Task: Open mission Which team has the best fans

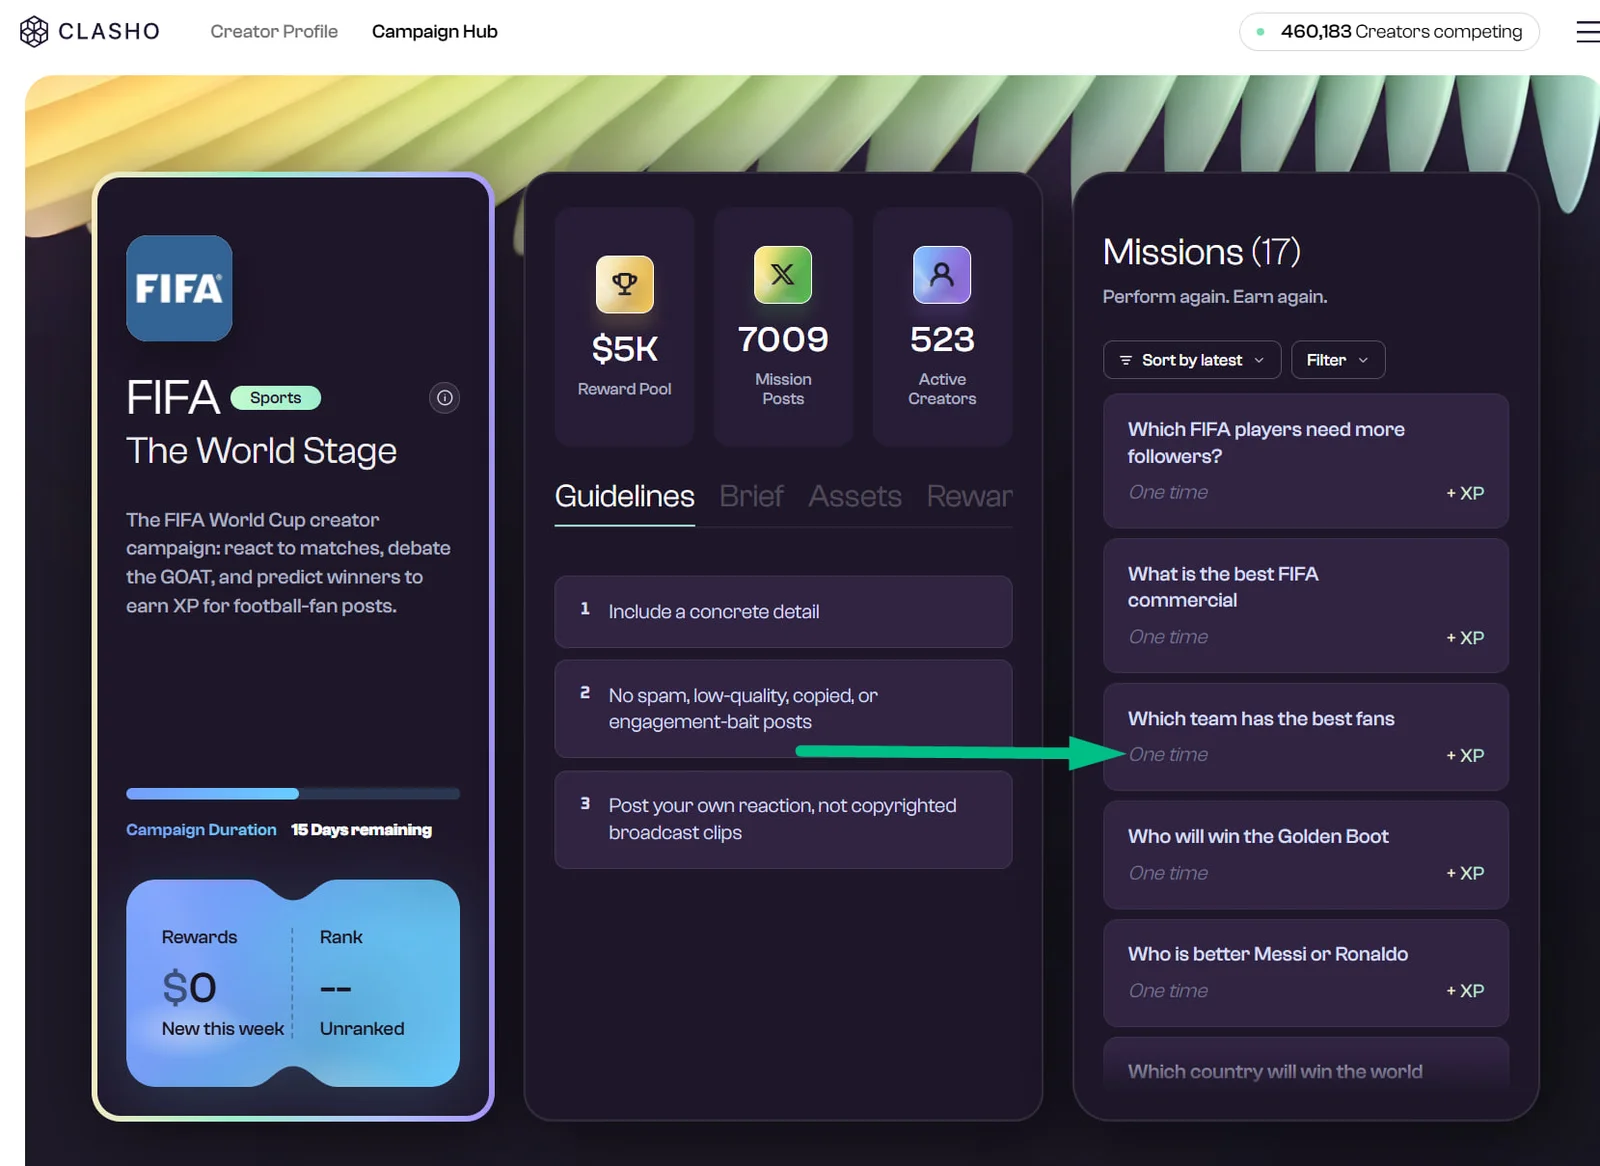Action: coord(1306,736)
